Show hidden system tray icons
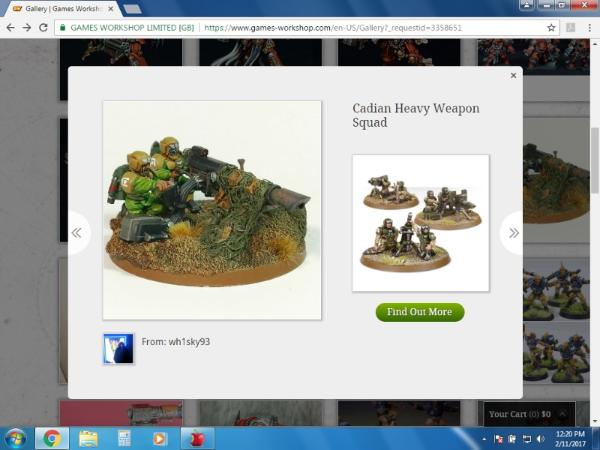Screen dimensions: 600x450 (484, 439)
